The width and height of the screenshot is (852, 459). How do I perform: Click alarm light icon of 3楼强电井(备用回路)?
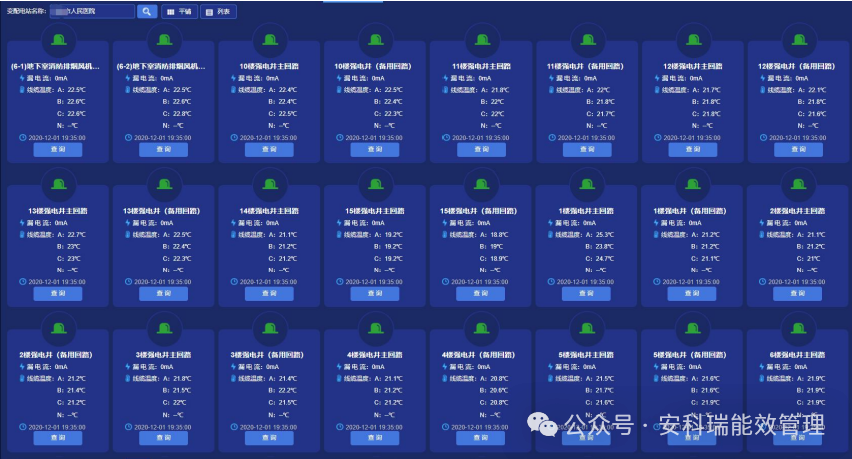coord(270,328)
